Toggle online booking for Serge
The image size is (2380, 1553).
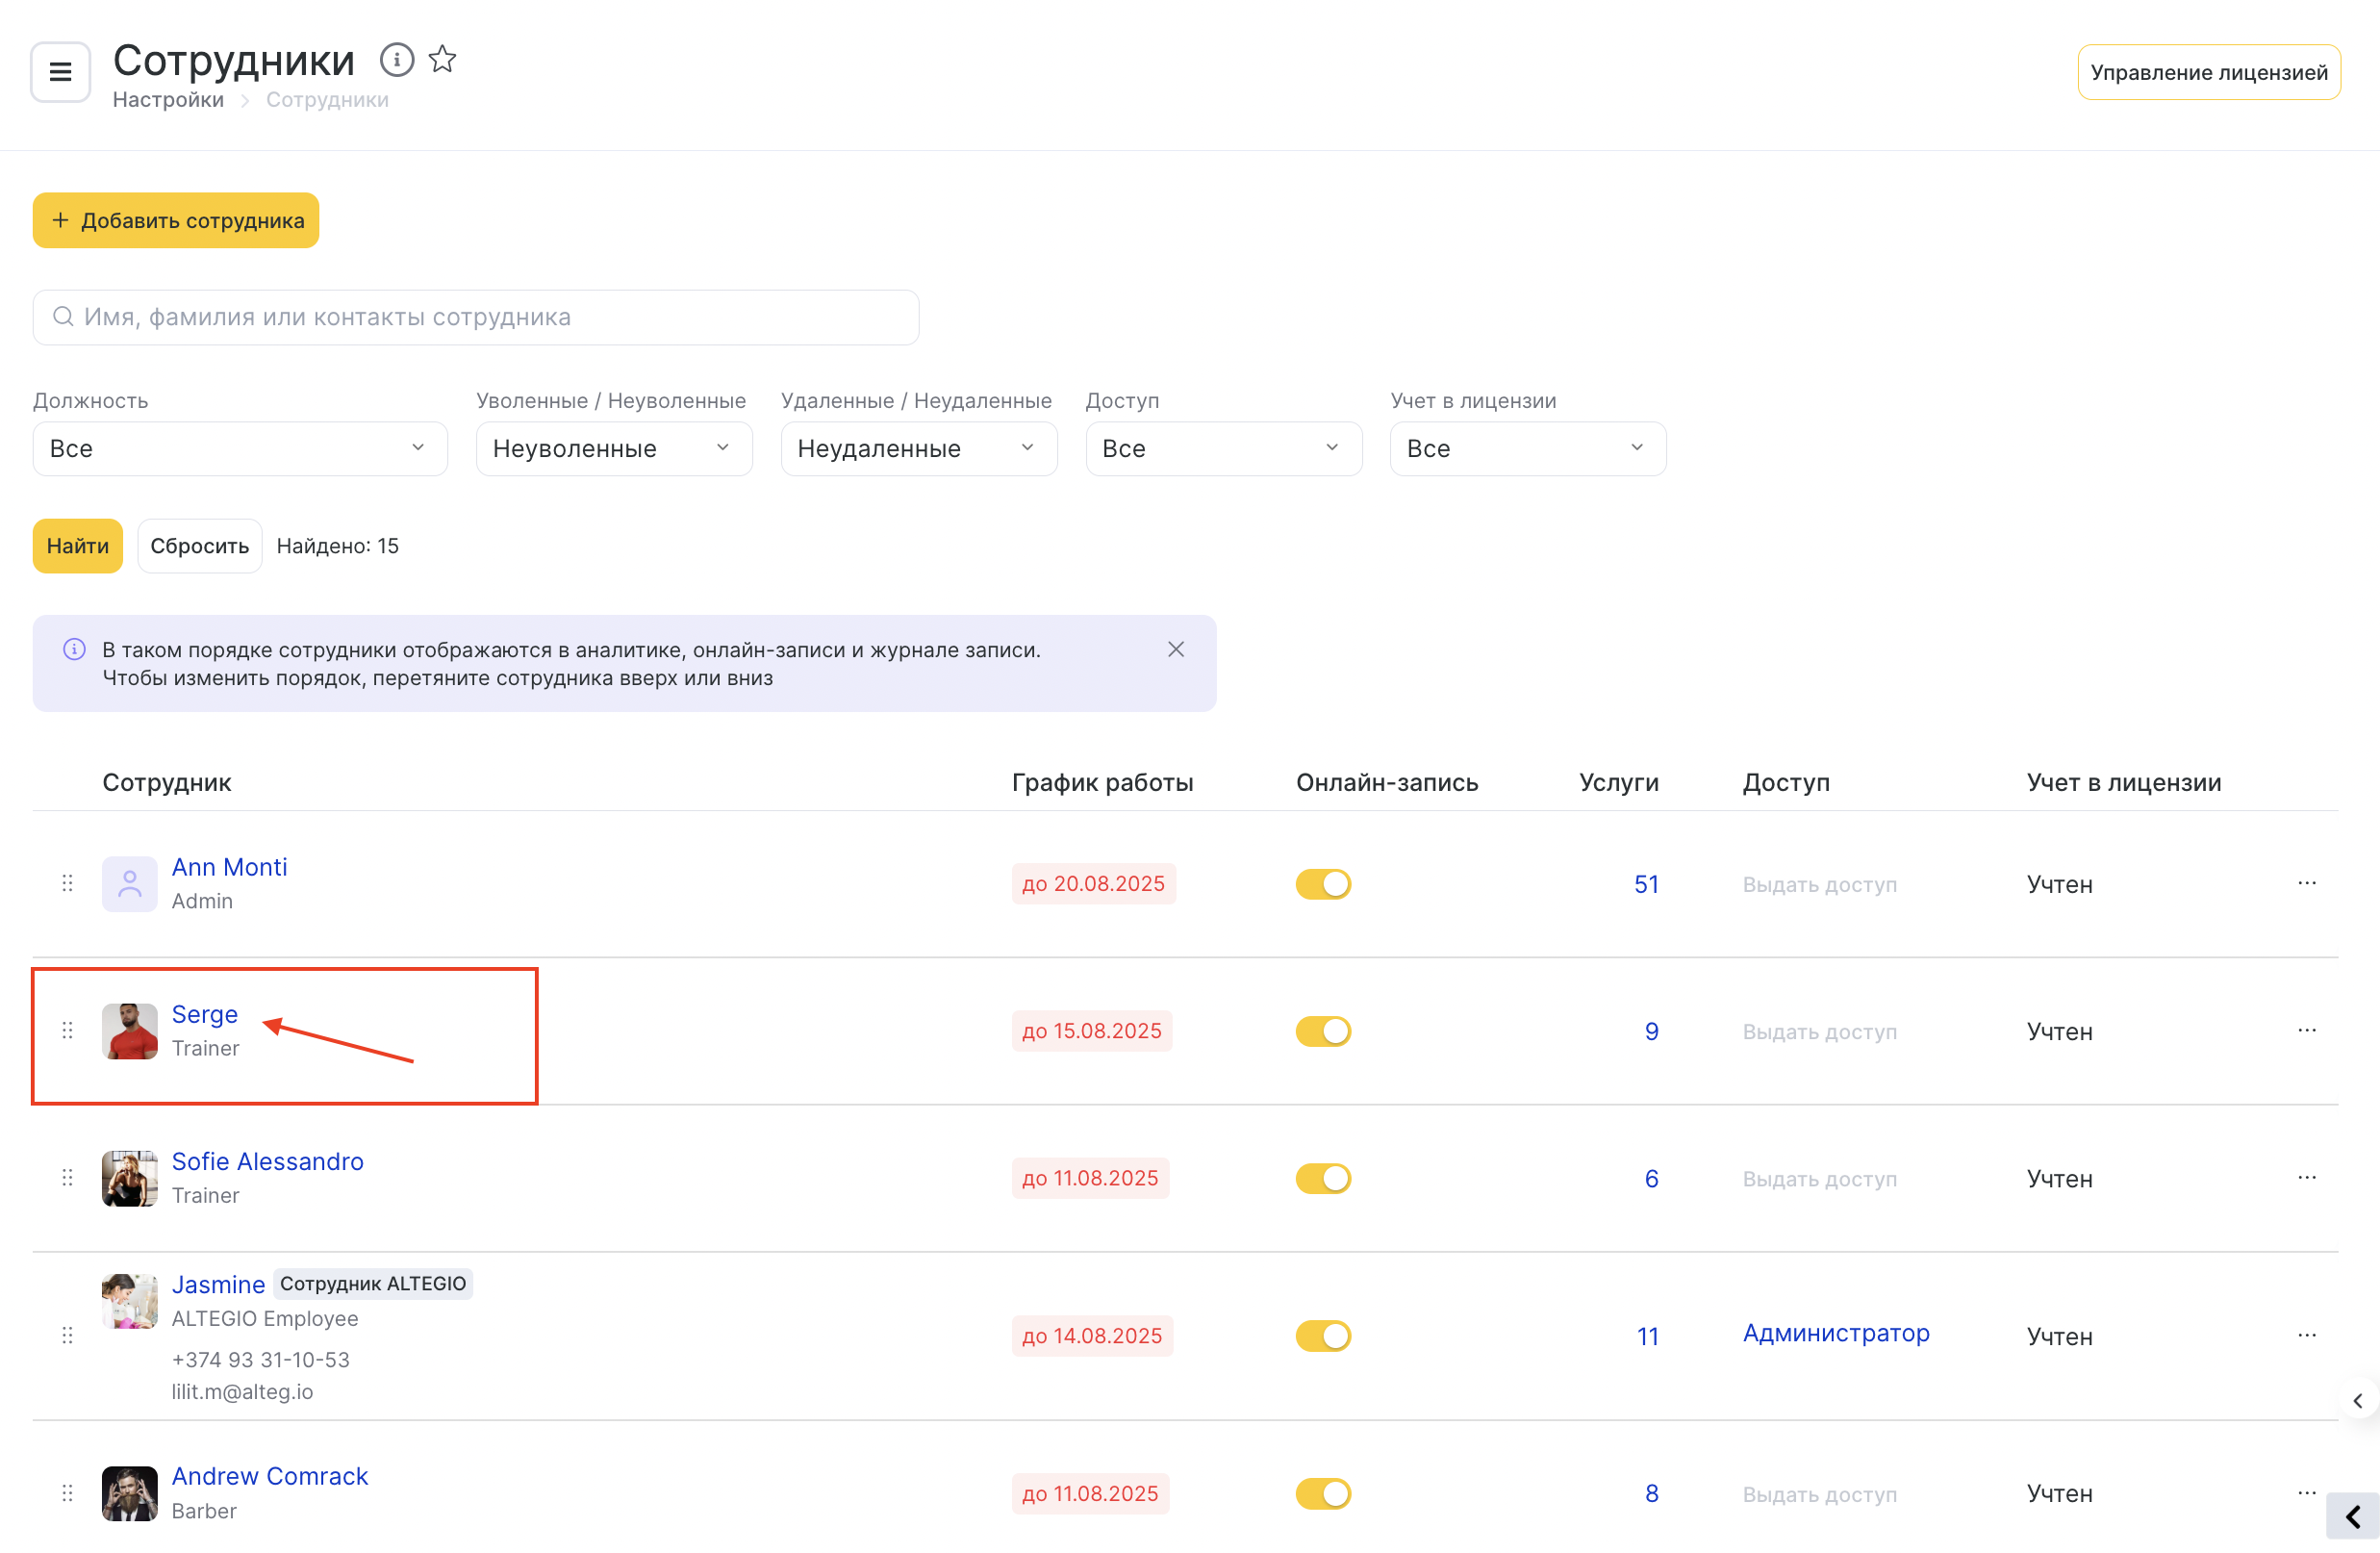(x=1322, y=1031)
